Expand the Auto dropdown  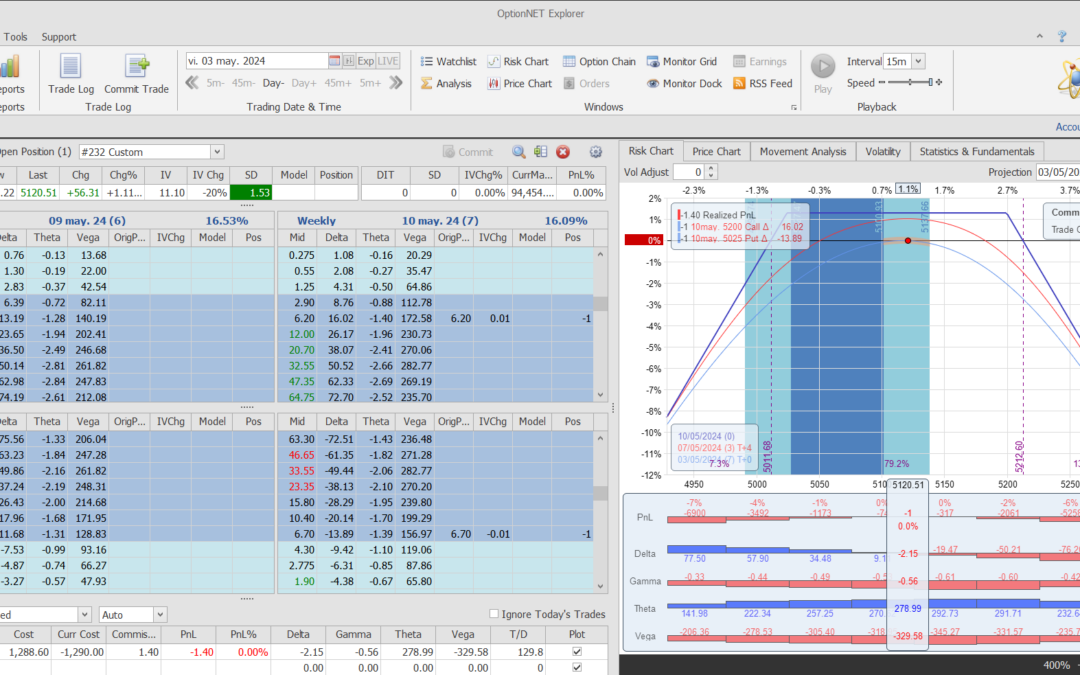tap(160, 614)
